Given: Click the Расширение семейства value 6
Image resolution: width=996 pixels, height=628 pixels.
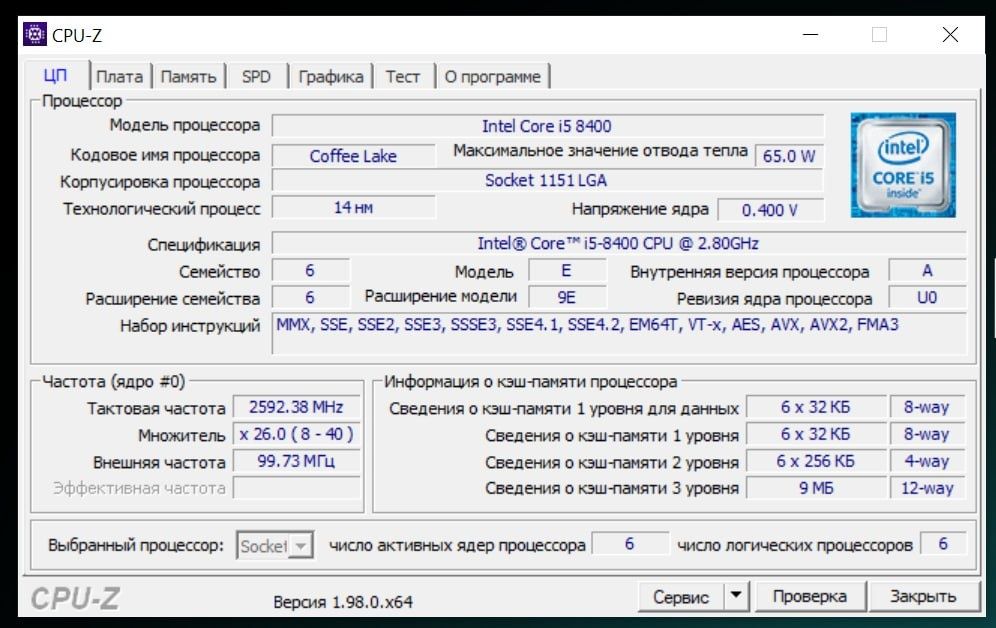Looking at the screenshot, I should [310, 297].
